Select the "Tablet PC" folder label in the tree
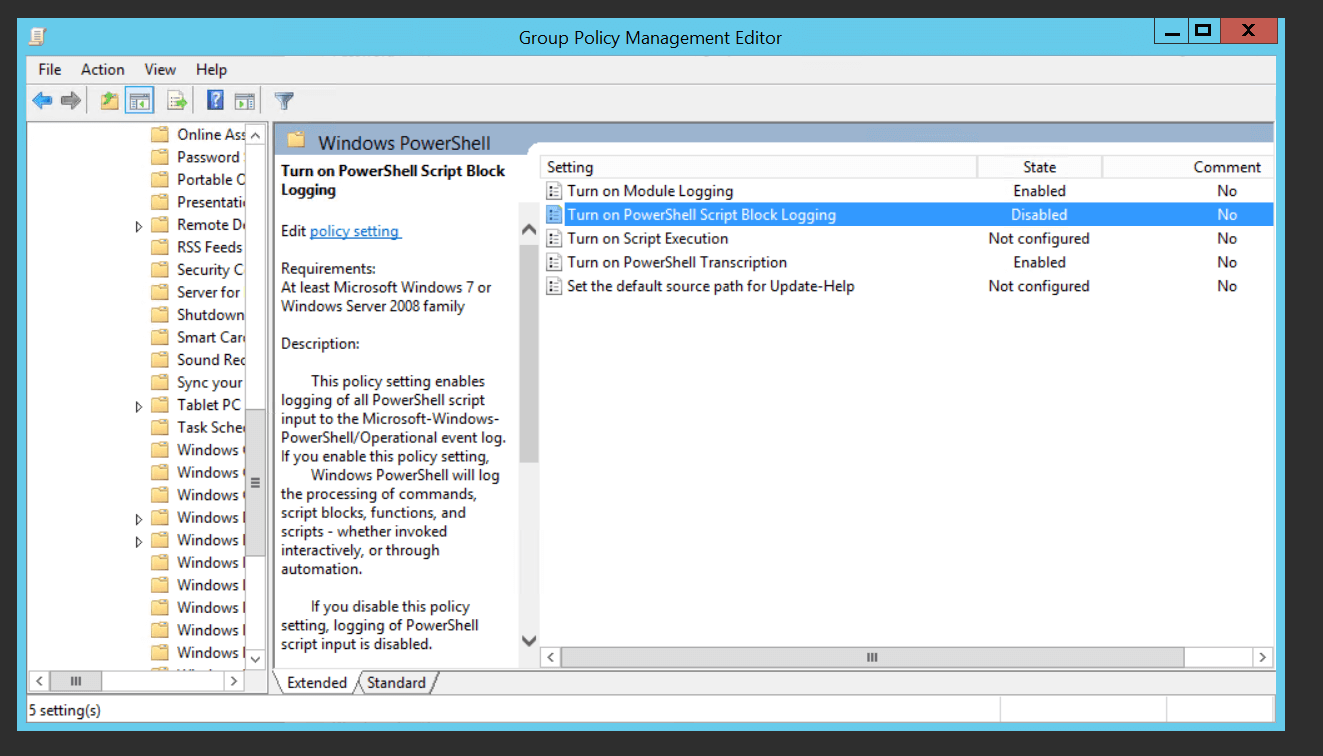Screen dimensions: 1323x756 click(x=209, y=404)
